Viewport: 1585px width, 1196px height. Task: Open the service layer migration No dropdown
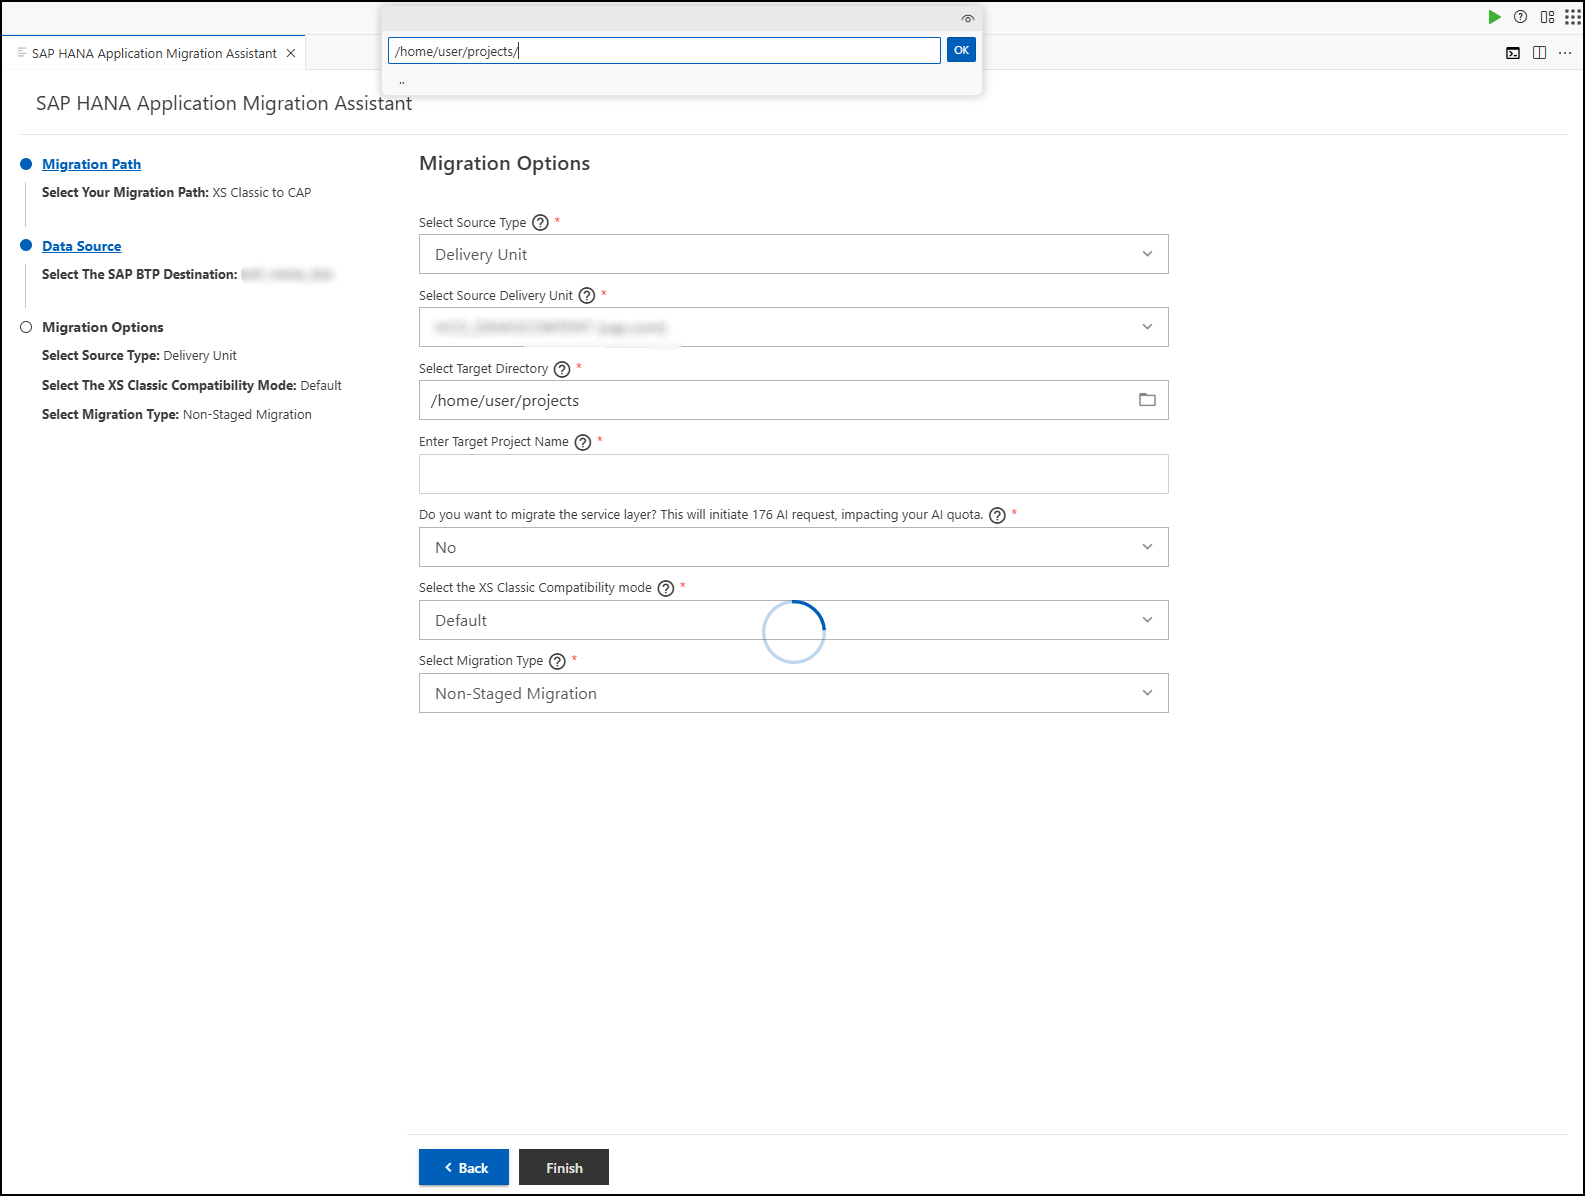click(794, 547)
